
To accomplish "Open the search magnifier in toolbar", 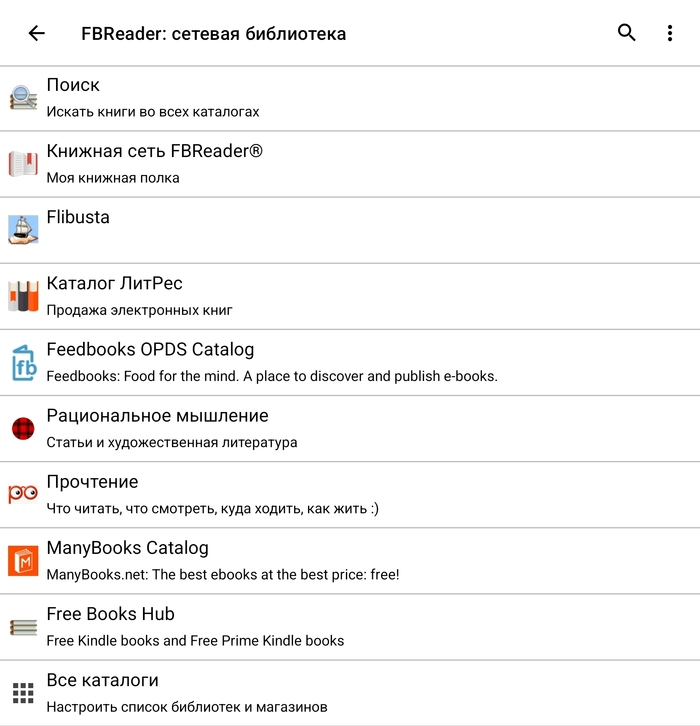I will (x=627, y=33).
